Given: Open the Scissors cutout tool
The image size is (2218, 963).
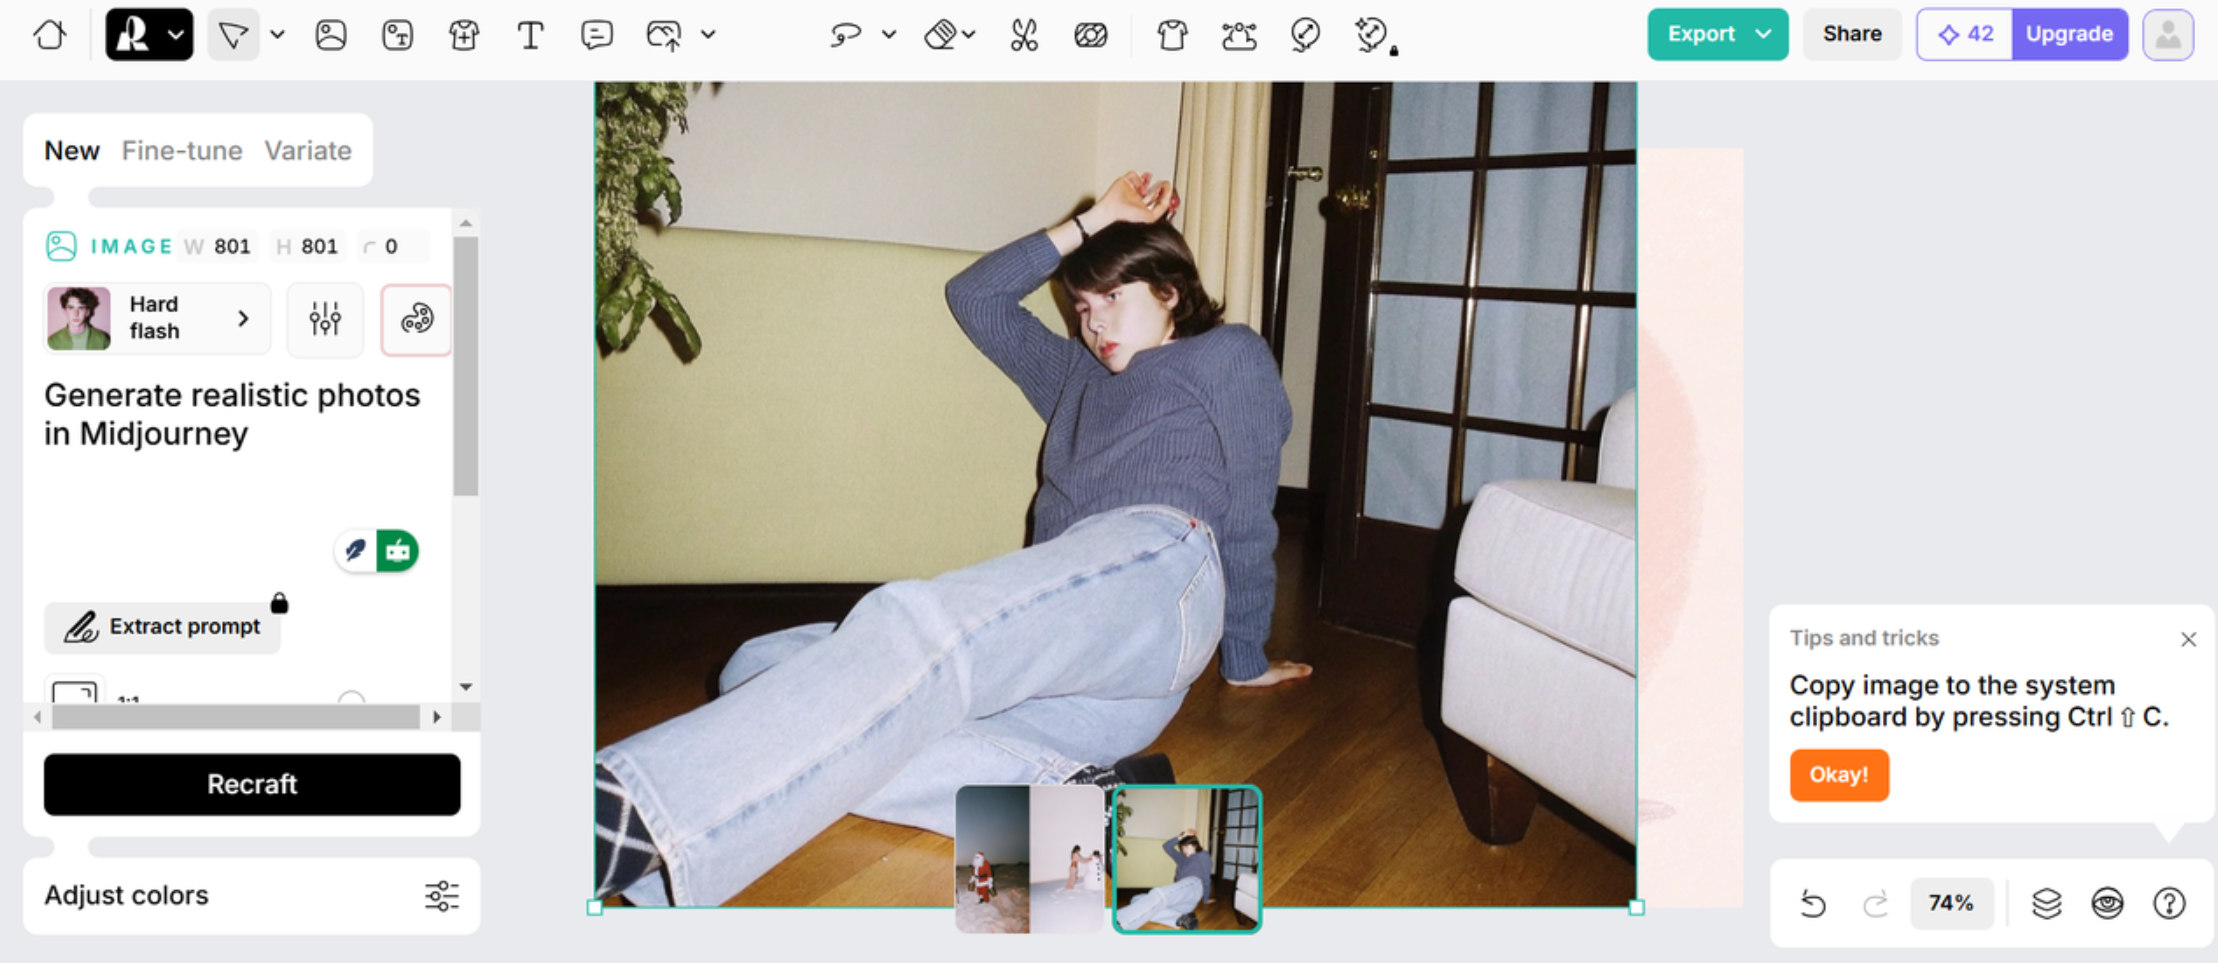Looking at the screenshot, I should (1023, 35).
